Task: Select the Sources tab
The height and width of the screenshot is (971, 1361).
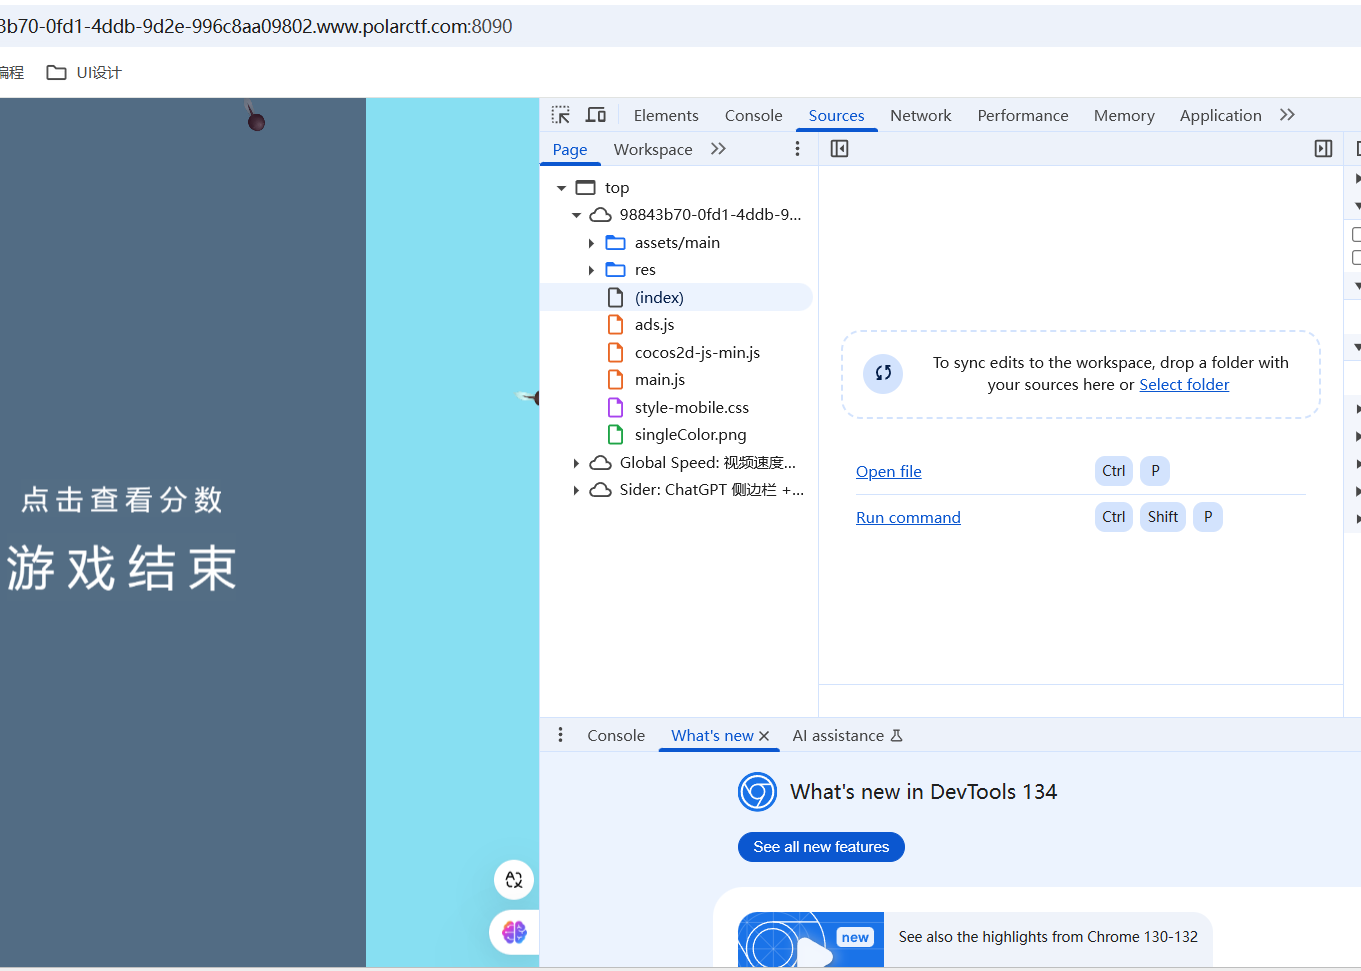Action: (x=836, y=115)
